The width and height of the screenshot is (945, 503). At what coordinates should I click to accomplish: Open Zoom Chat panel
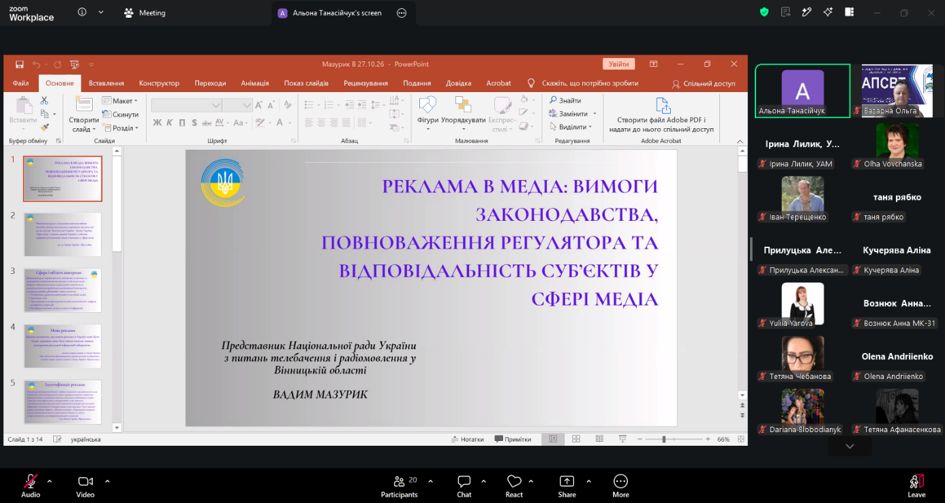point(463,486)
